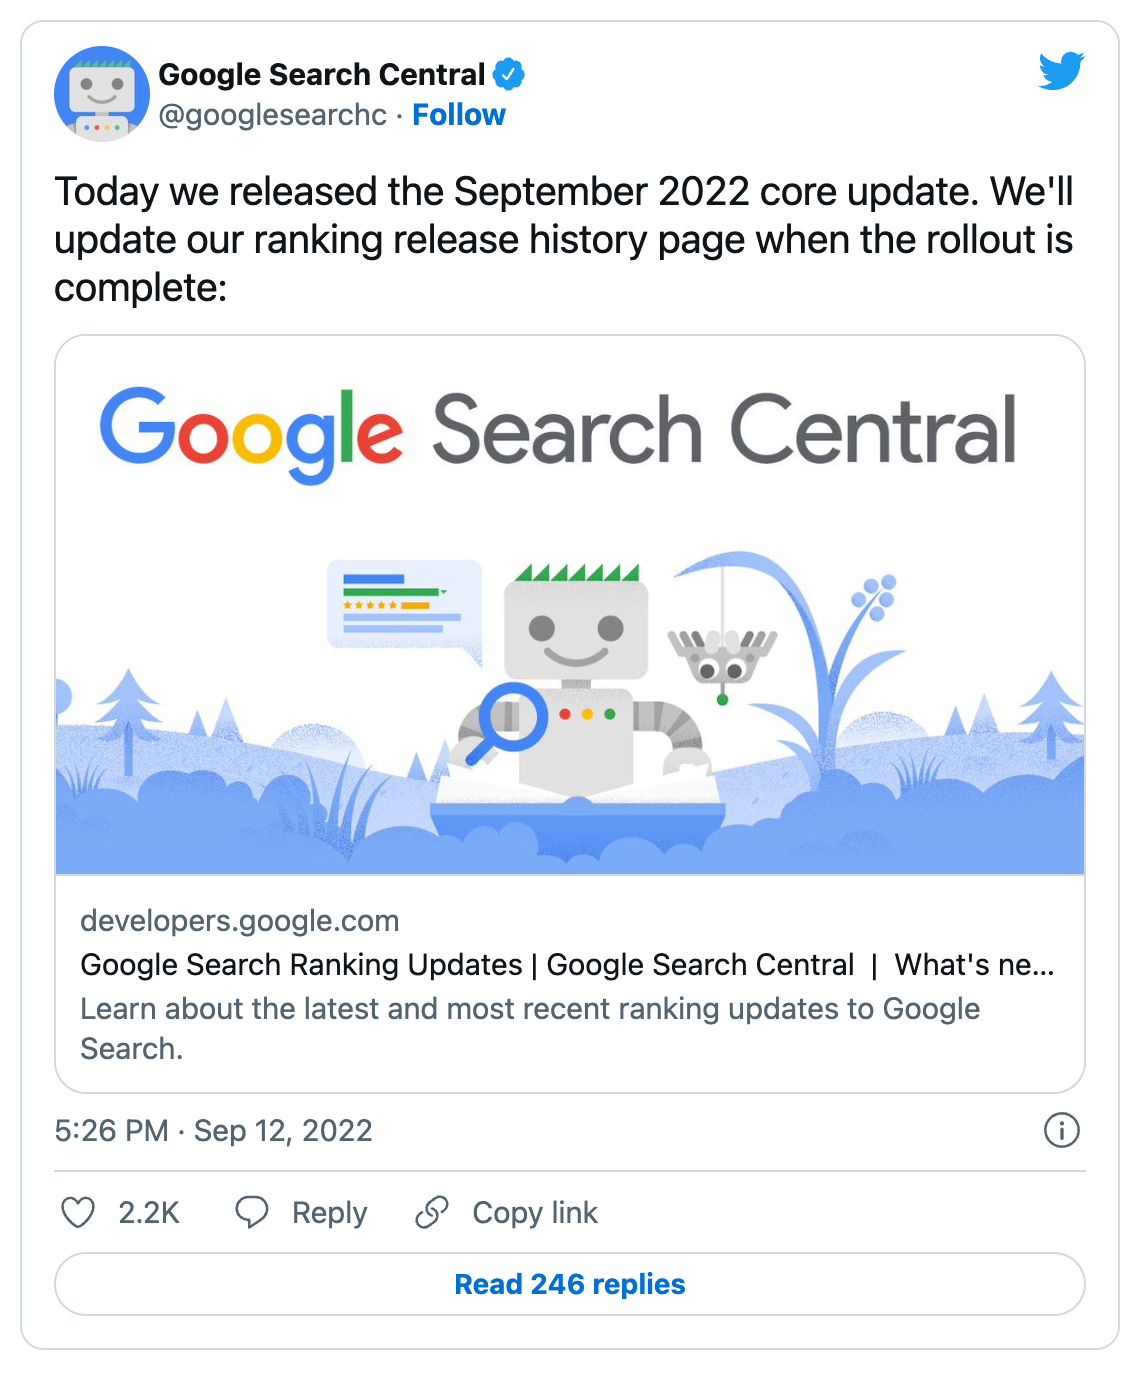Click the Google Search Central robot avatar

point(101,94)
